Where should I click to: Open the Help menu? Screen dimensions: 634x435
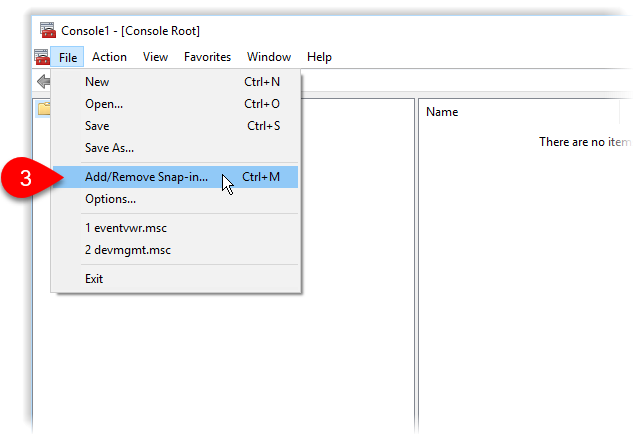(319, 57)
